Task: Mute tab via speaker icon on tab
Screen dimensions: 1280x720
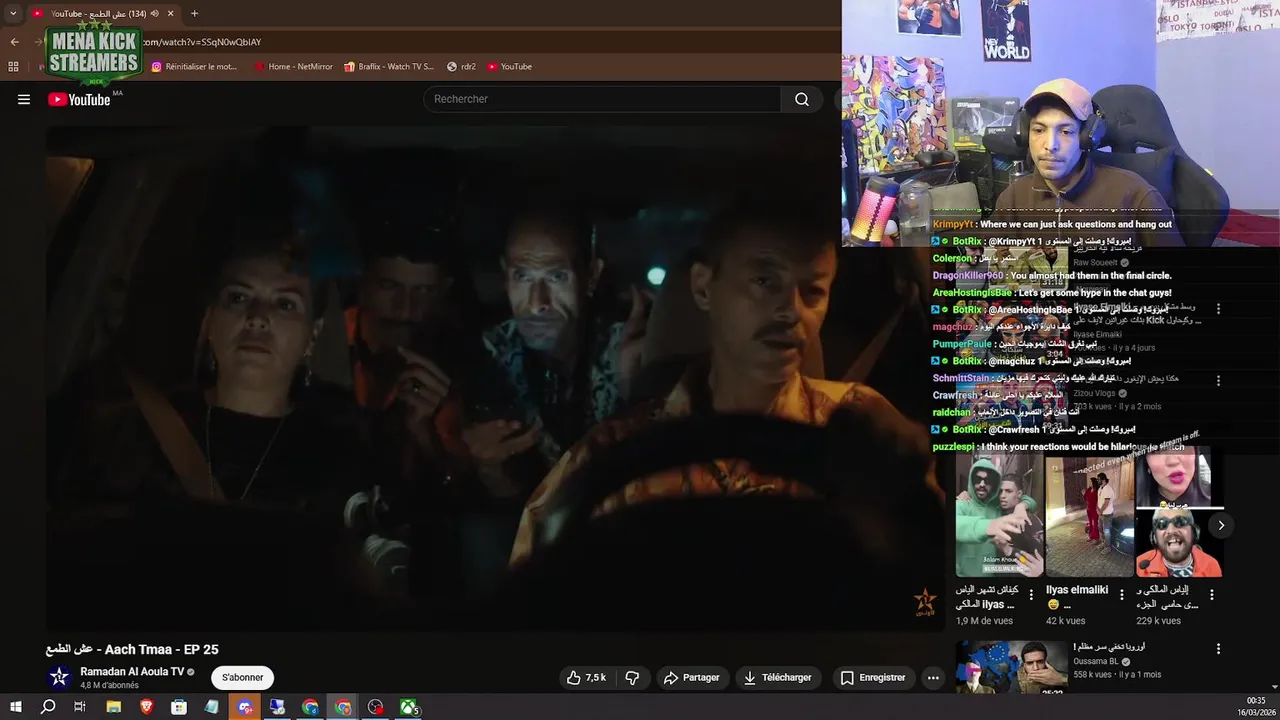Action: (x=155, y=14)
